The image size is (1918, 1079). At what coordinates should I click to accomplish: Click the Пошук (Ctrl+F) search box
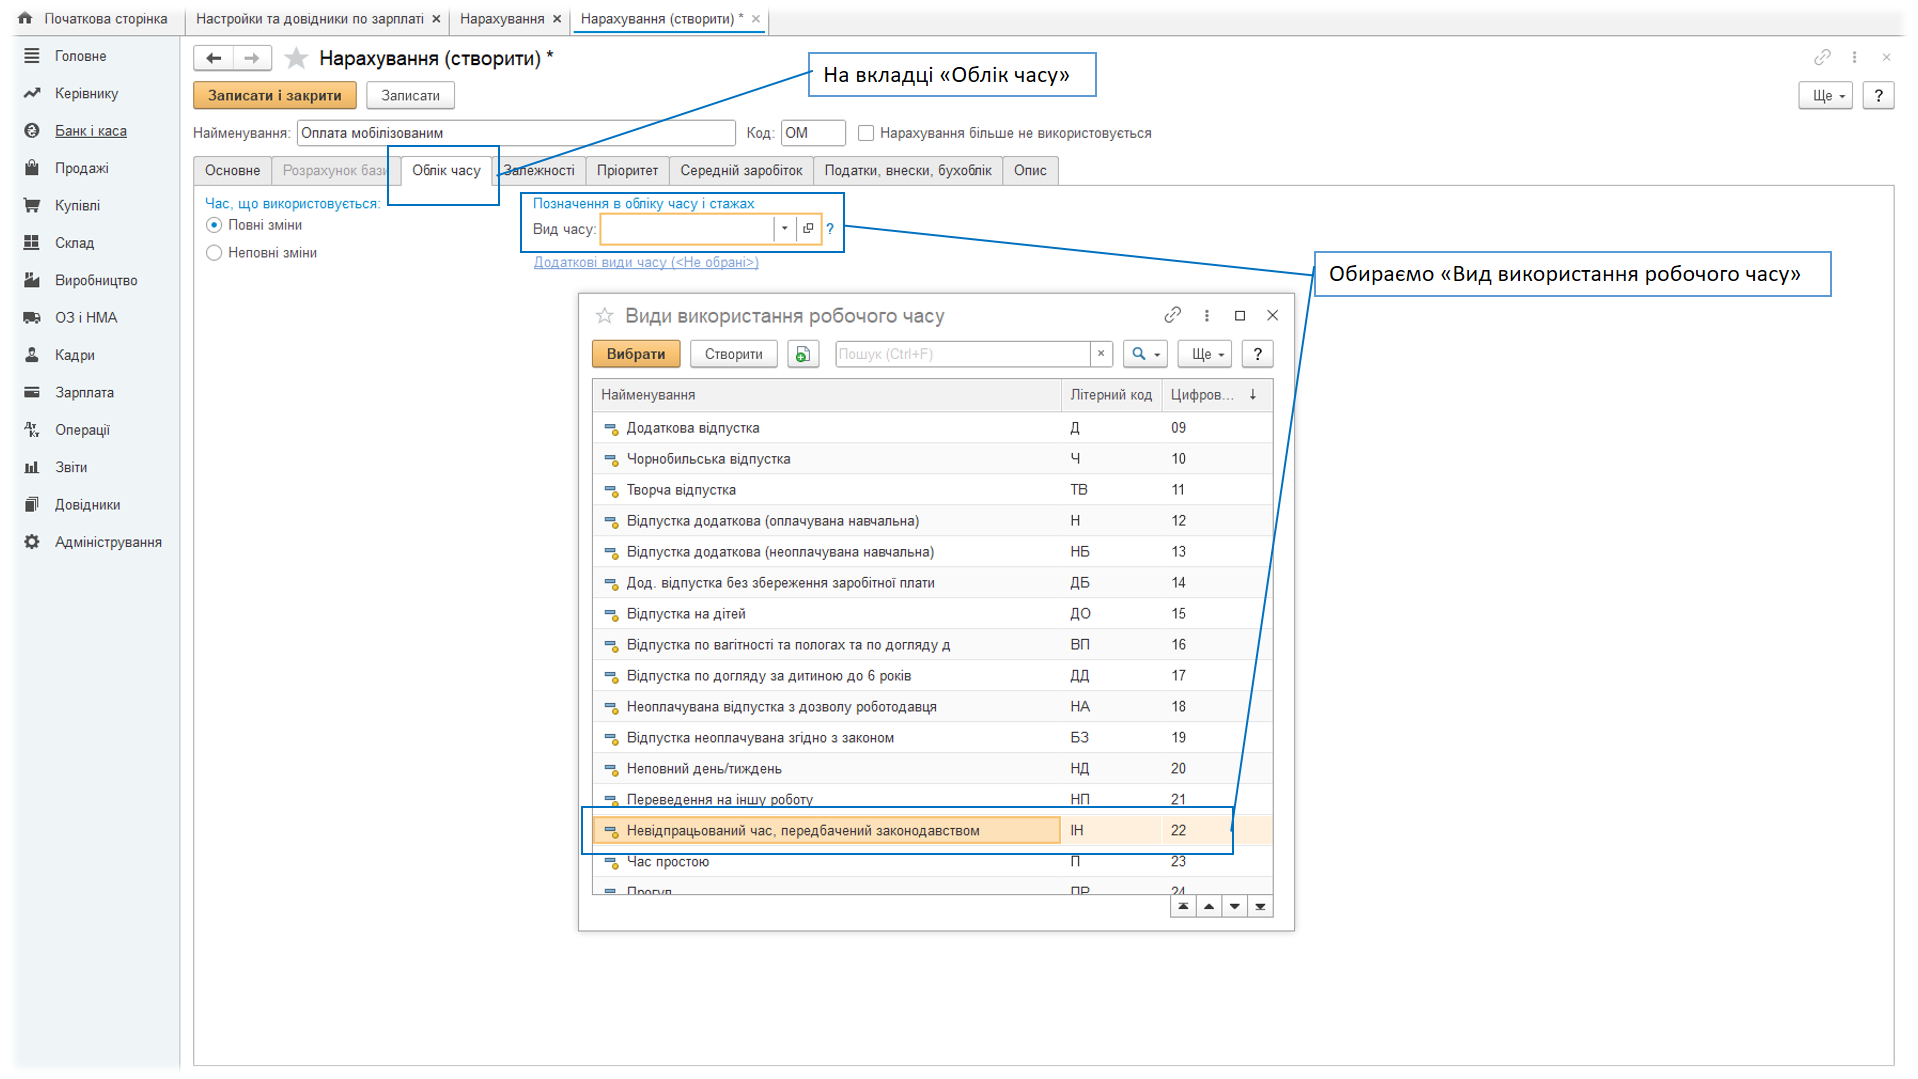(962, 354)
